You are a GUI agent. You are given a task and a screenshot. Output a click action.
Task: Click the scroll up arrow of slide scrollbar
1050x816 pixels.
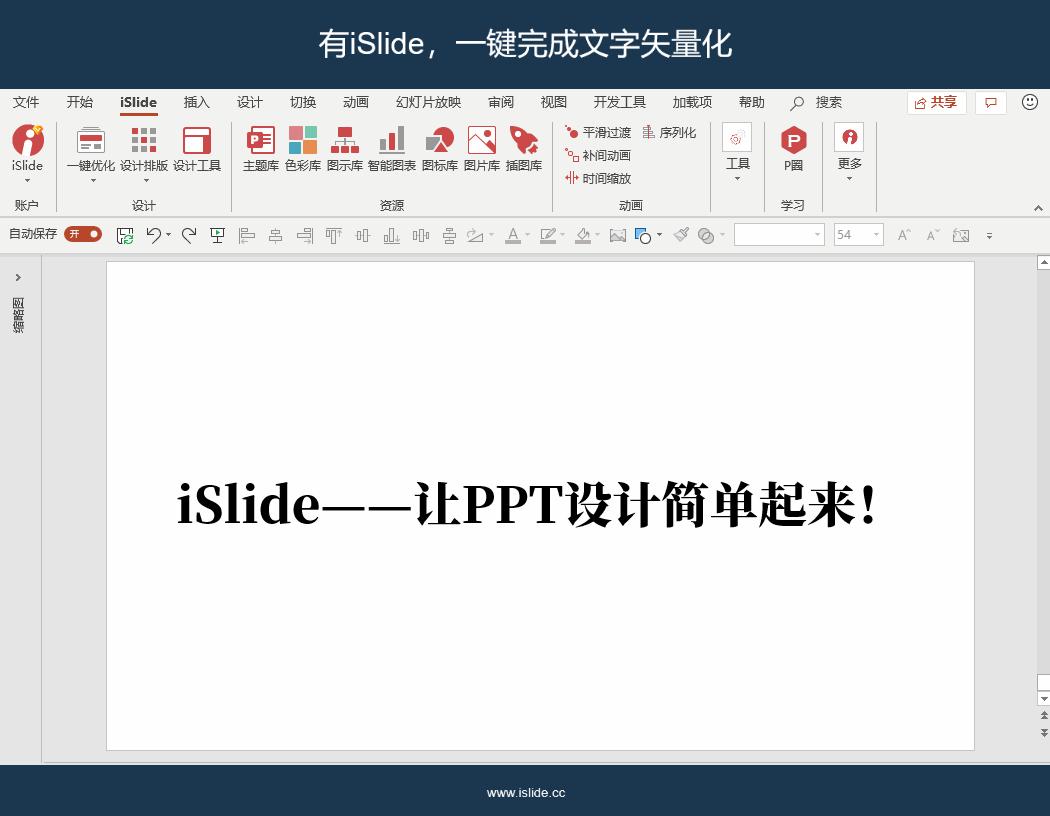pos(1043,262)
